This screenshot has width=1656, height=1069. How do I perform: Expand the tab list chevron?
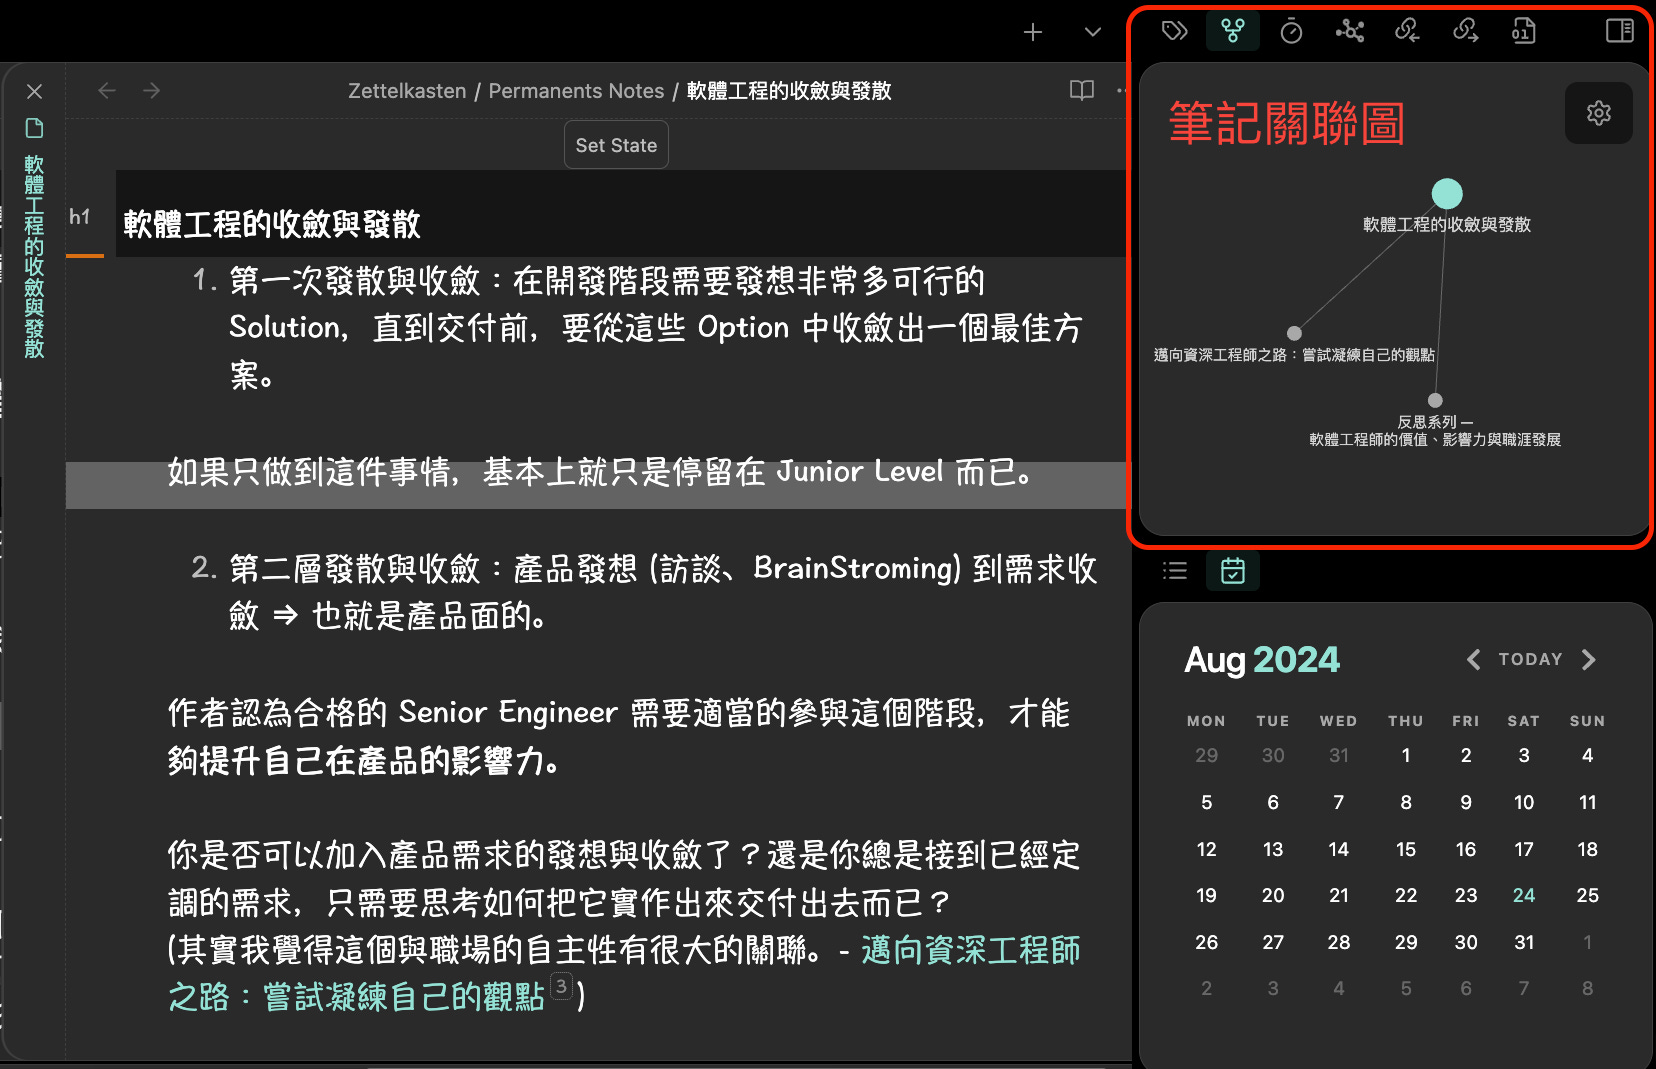click(x=1093, y=32)
